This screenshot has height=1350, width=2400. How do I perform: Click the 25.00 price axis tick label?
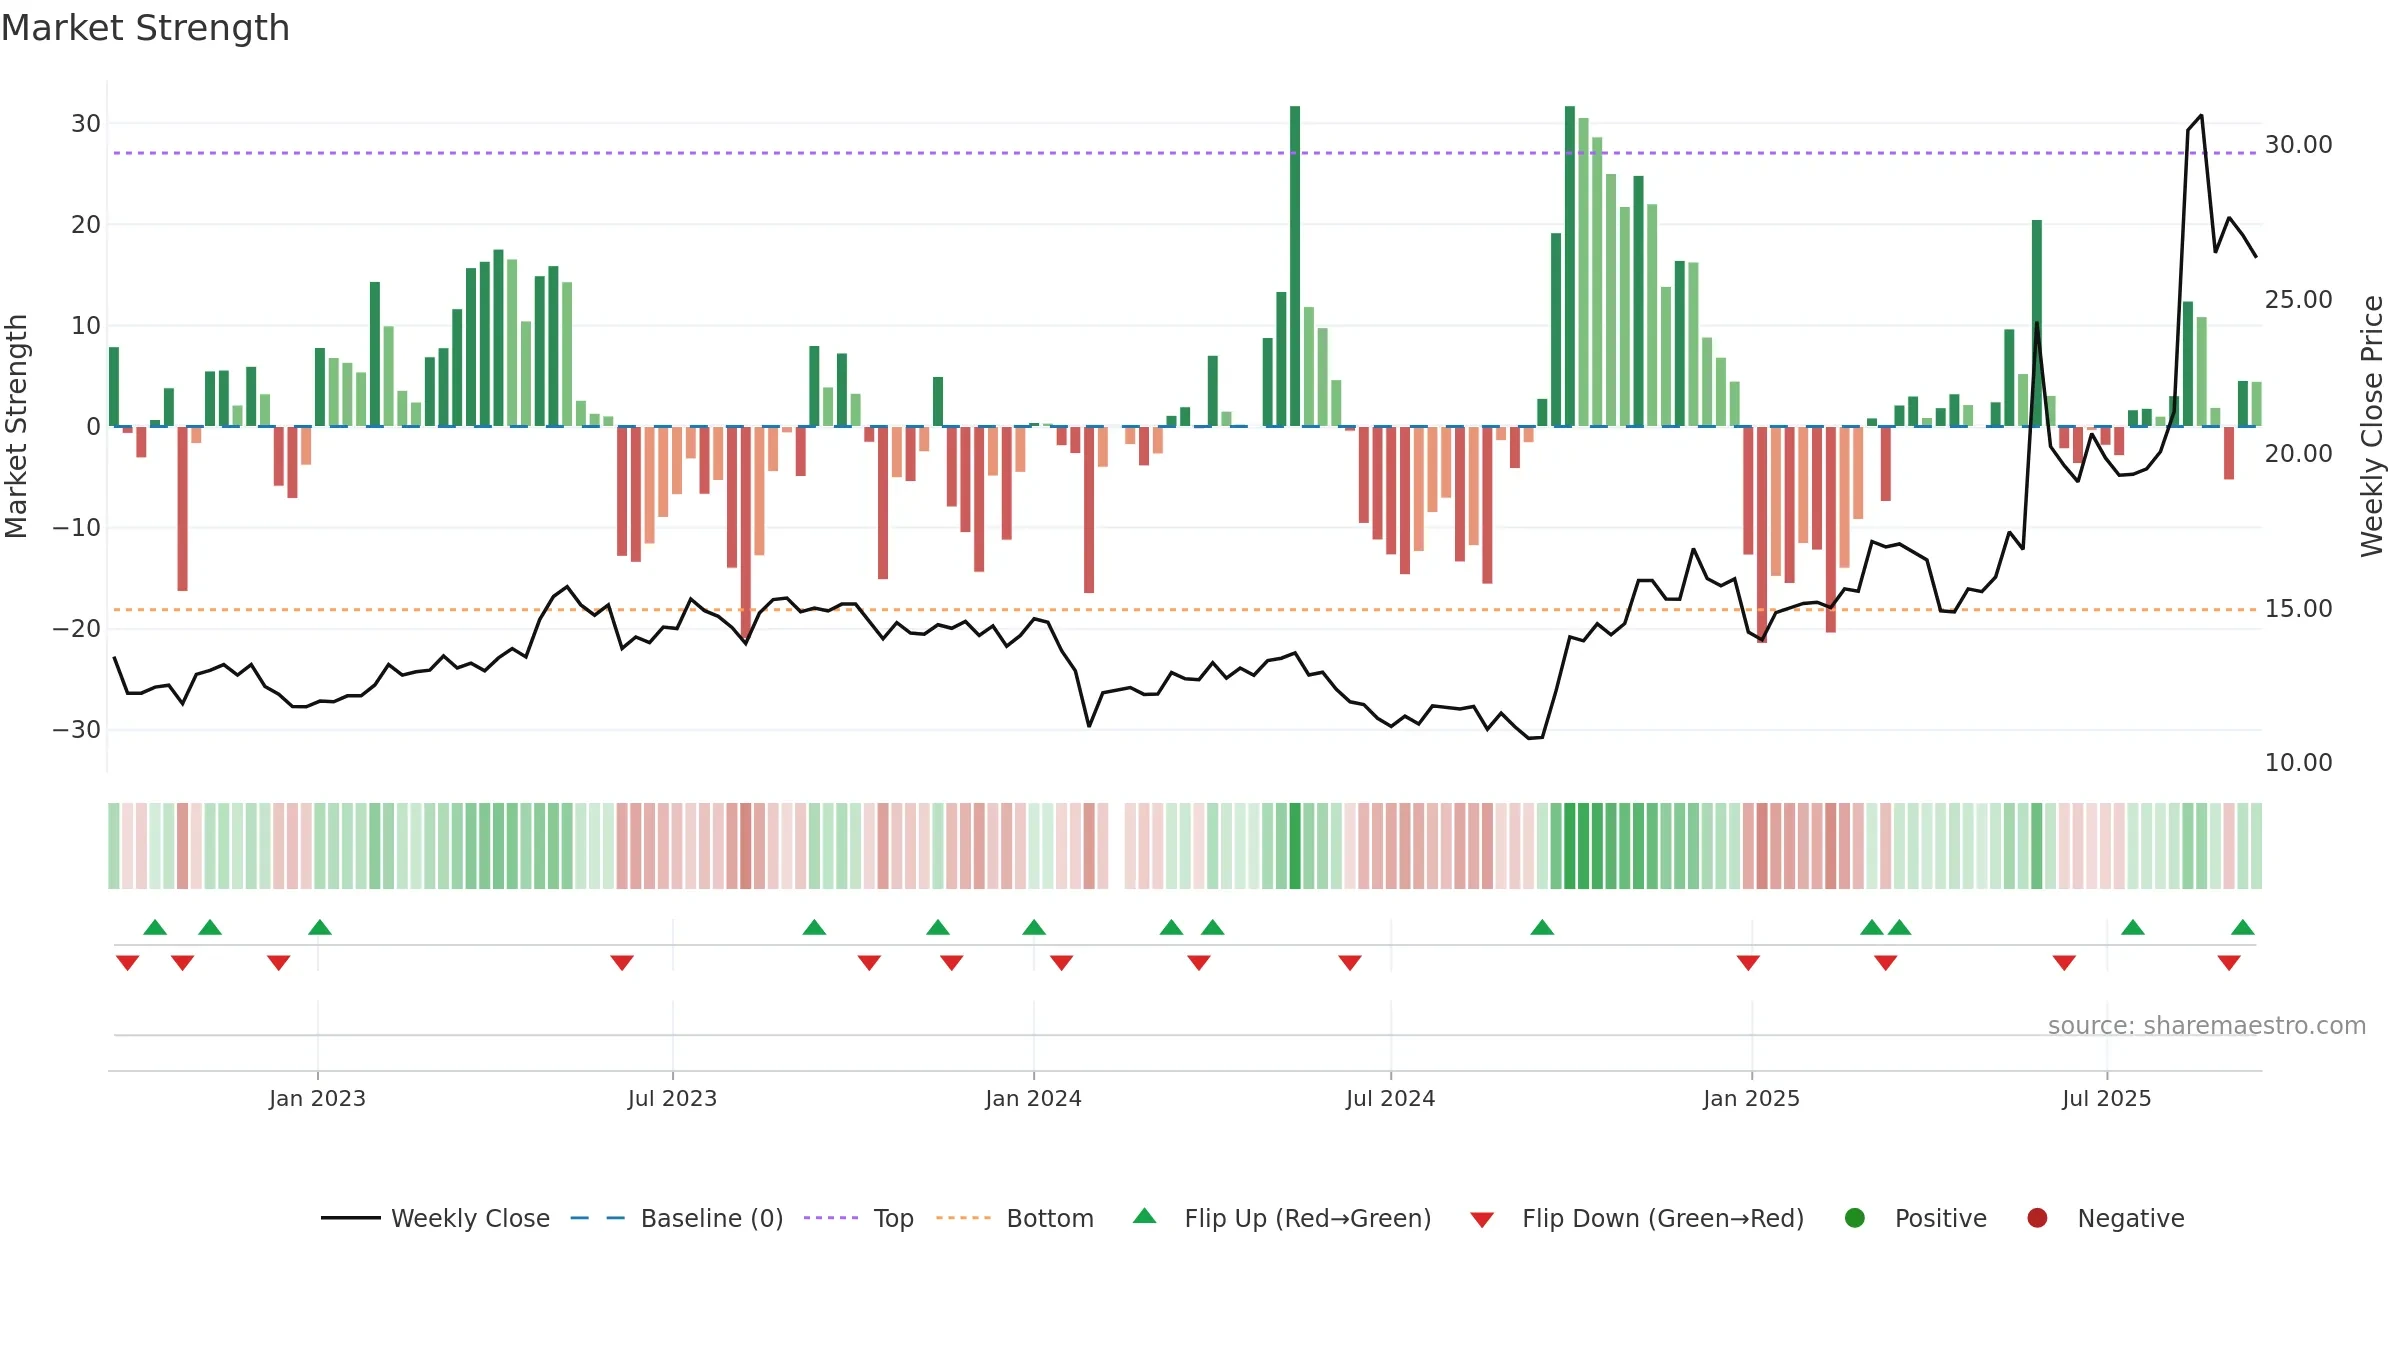pos(2298,300)
